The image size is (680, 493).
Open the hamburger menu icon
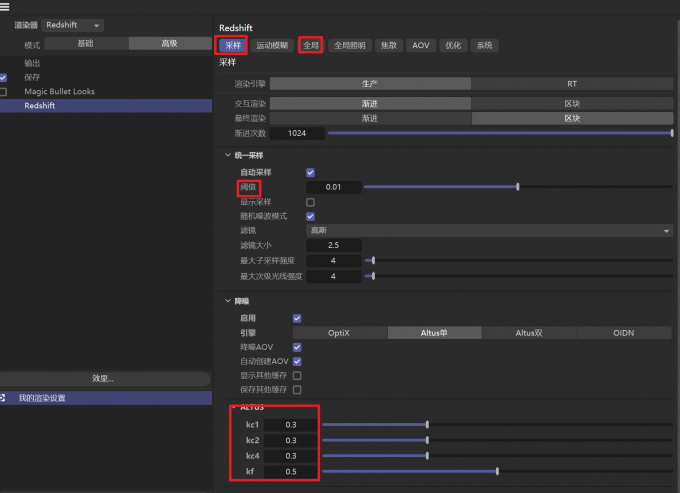click(4, 7)
